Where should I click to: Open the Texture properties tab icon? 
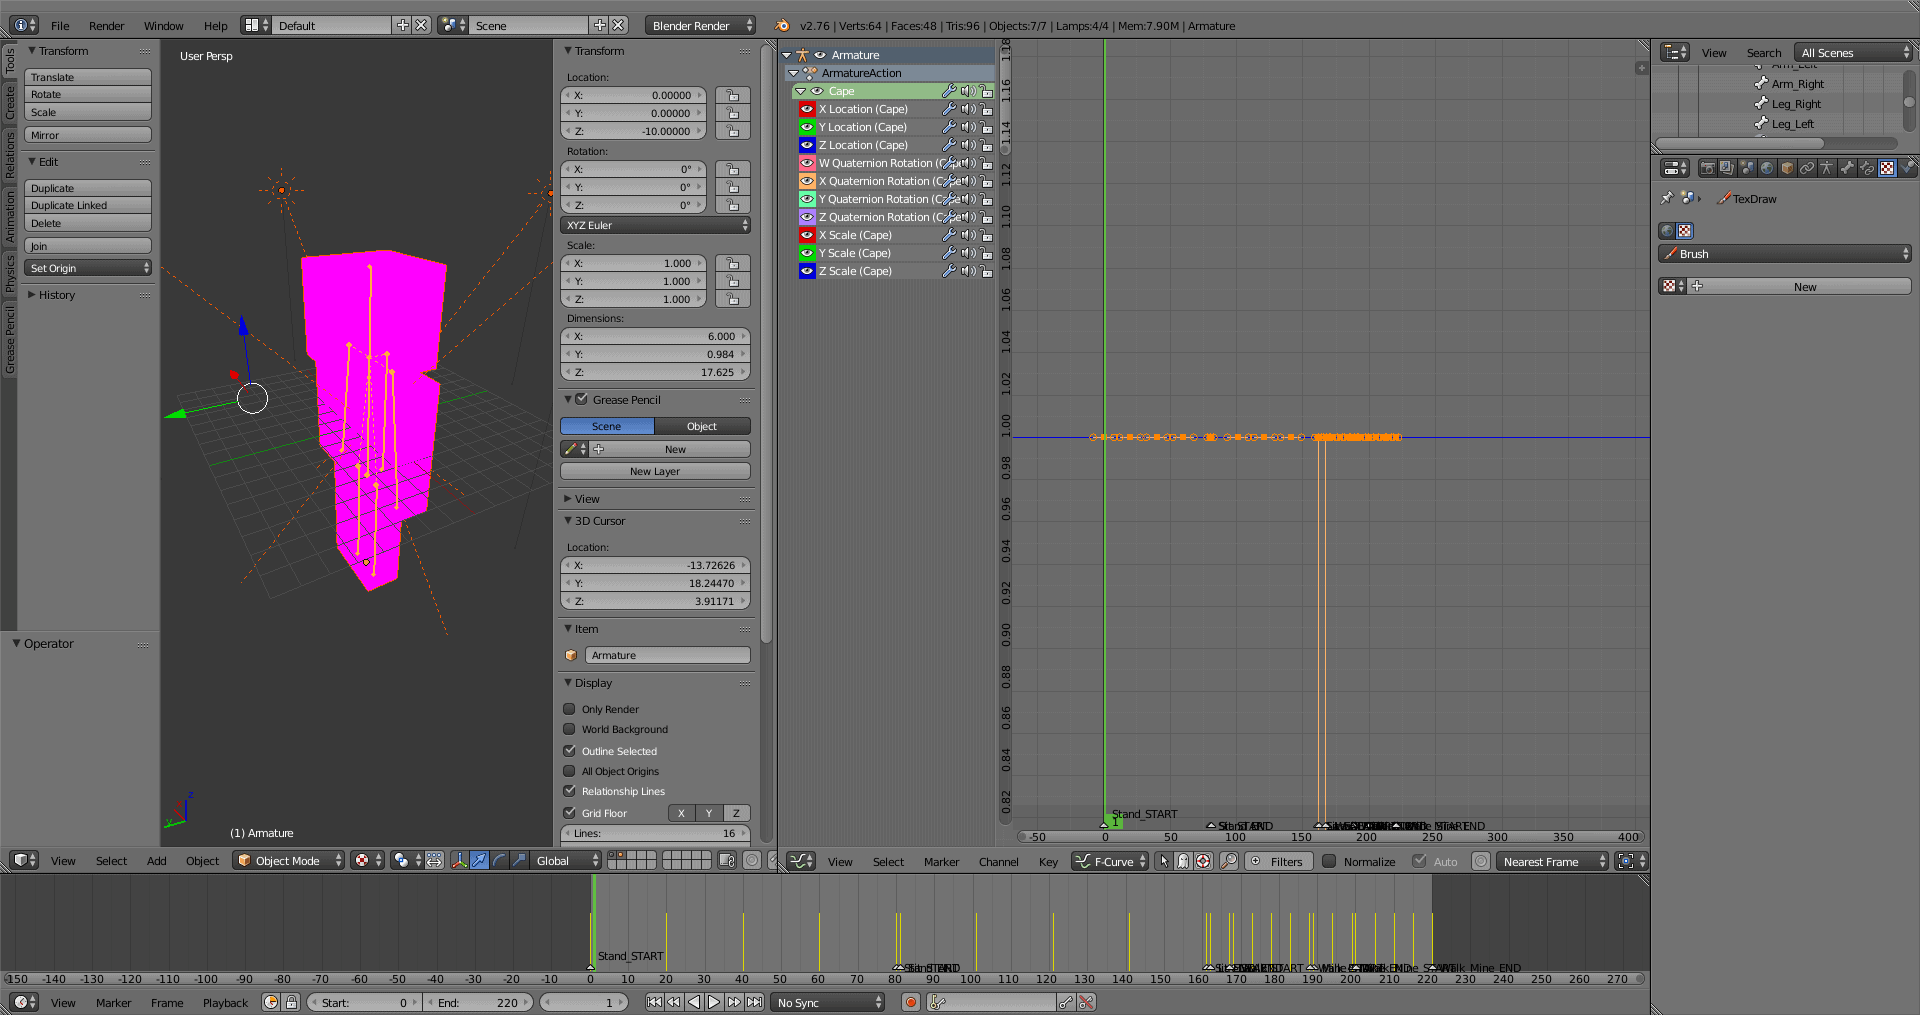pyautogui.click(x=1887, y=168)
